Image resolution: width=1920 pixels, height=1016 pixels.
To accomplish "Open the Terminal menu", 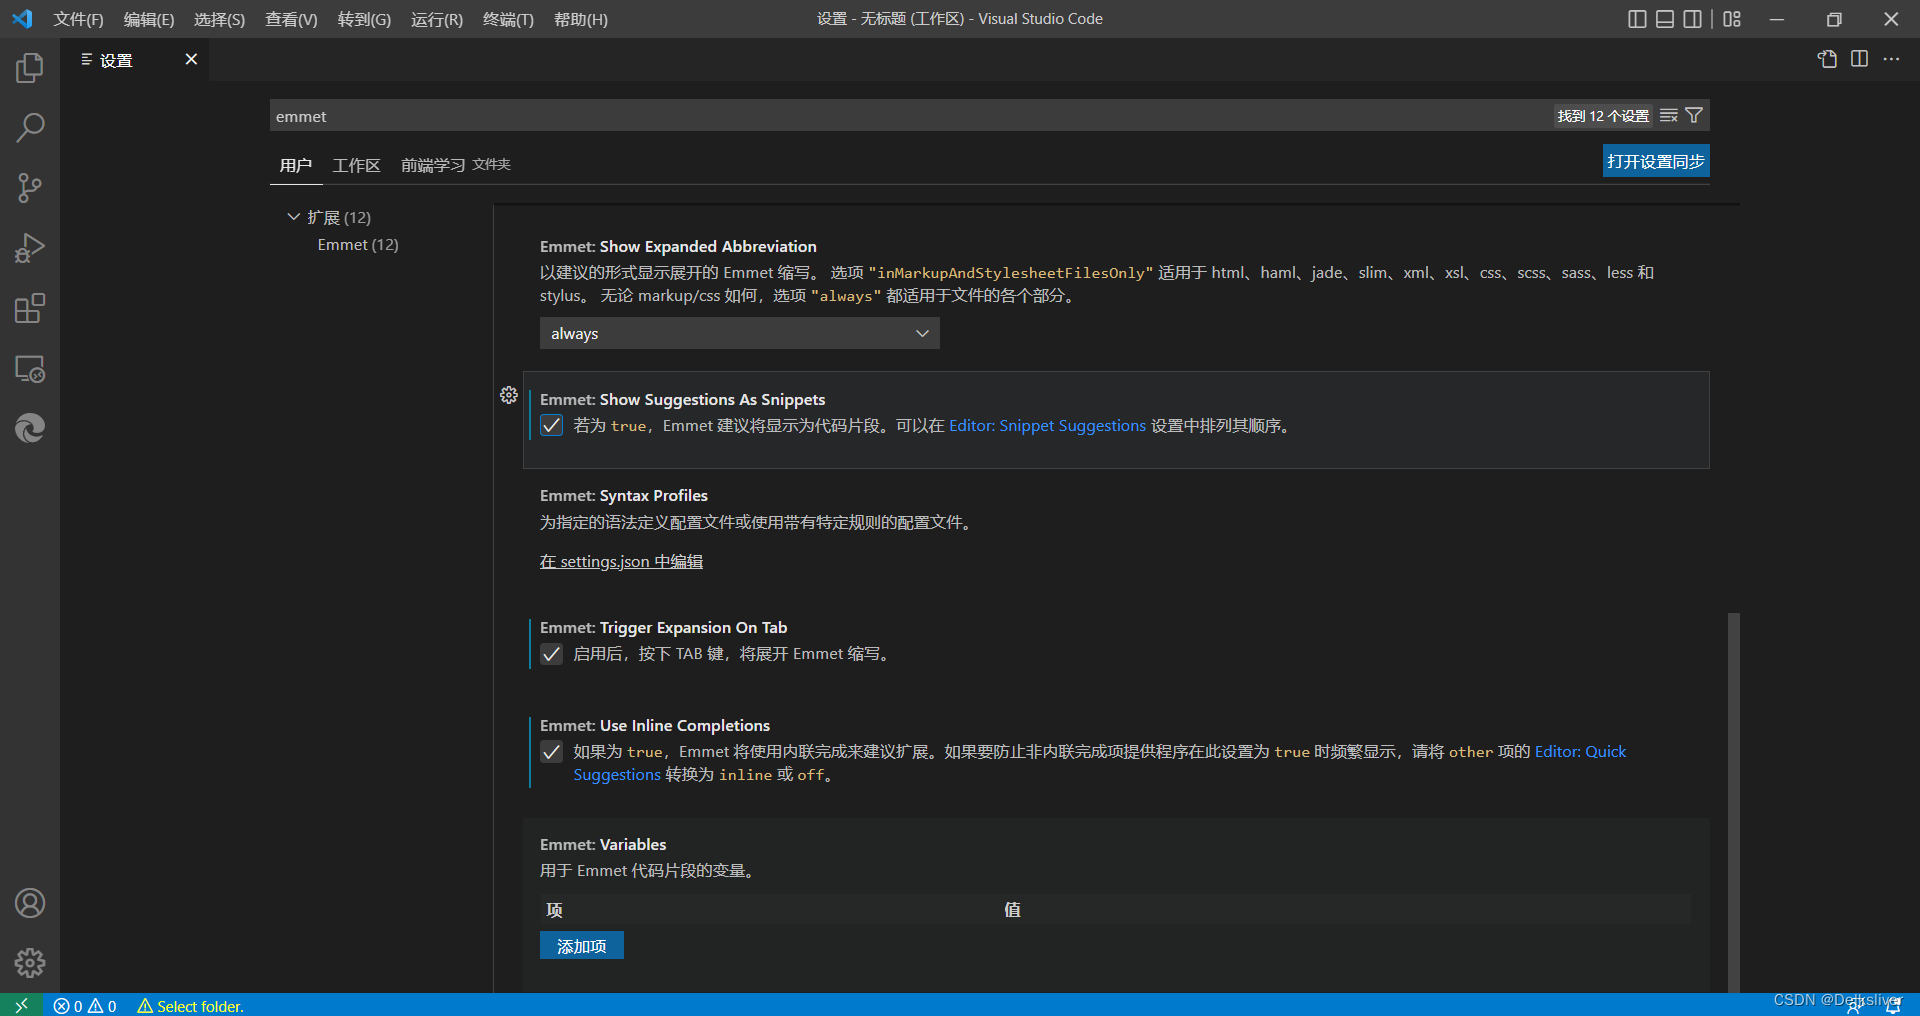I will point(508,19).
